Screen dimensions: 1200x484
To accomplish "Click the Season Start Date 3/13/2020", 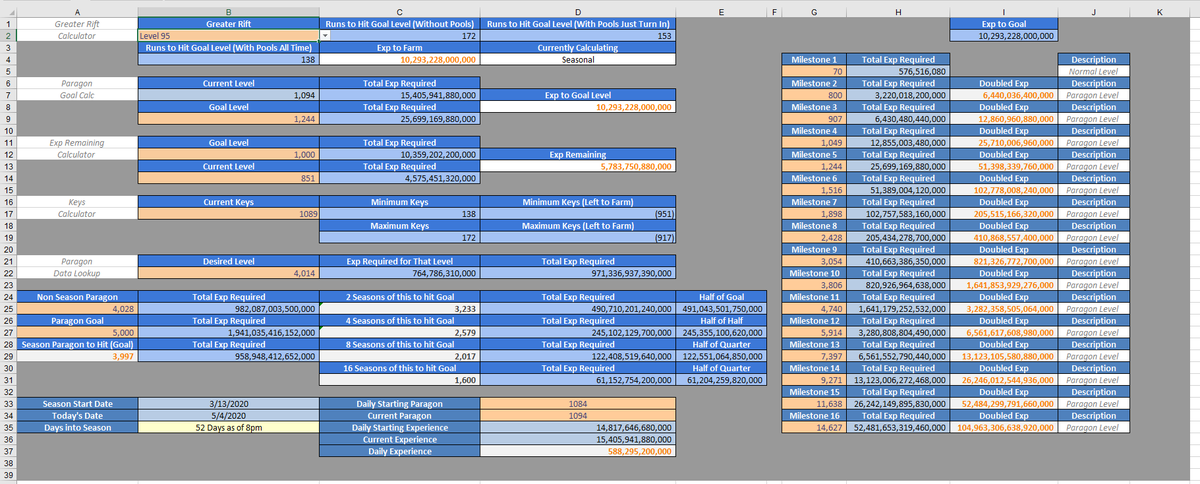I will click(x=227, y=404).
